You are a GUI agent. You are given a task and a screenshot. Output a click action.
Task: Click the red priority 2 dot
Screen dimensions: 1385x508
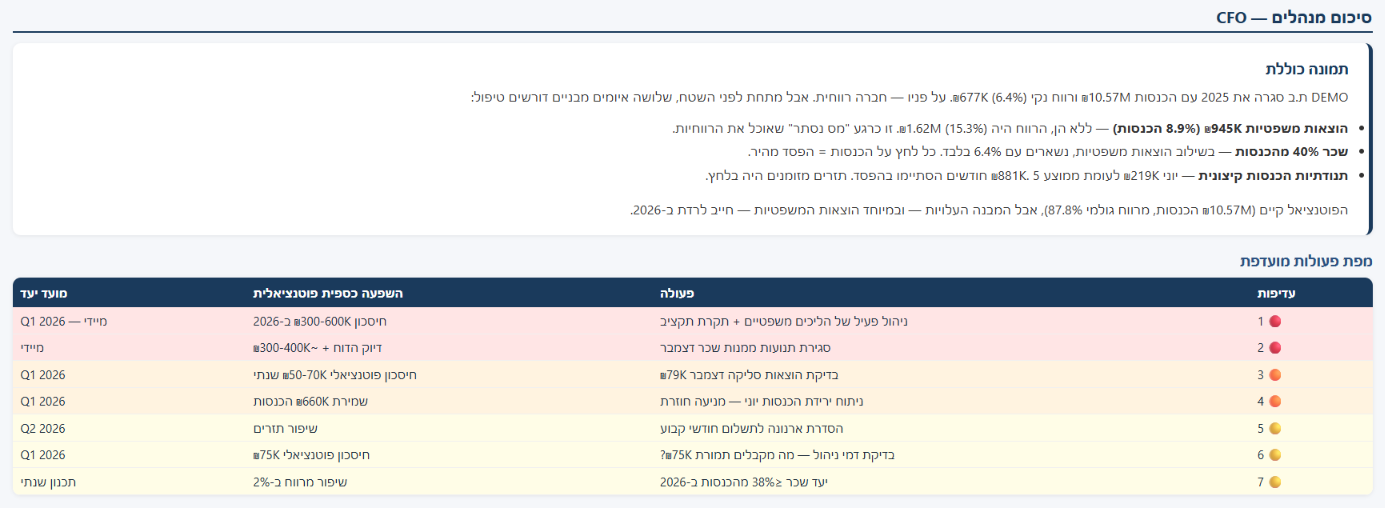1275,348
